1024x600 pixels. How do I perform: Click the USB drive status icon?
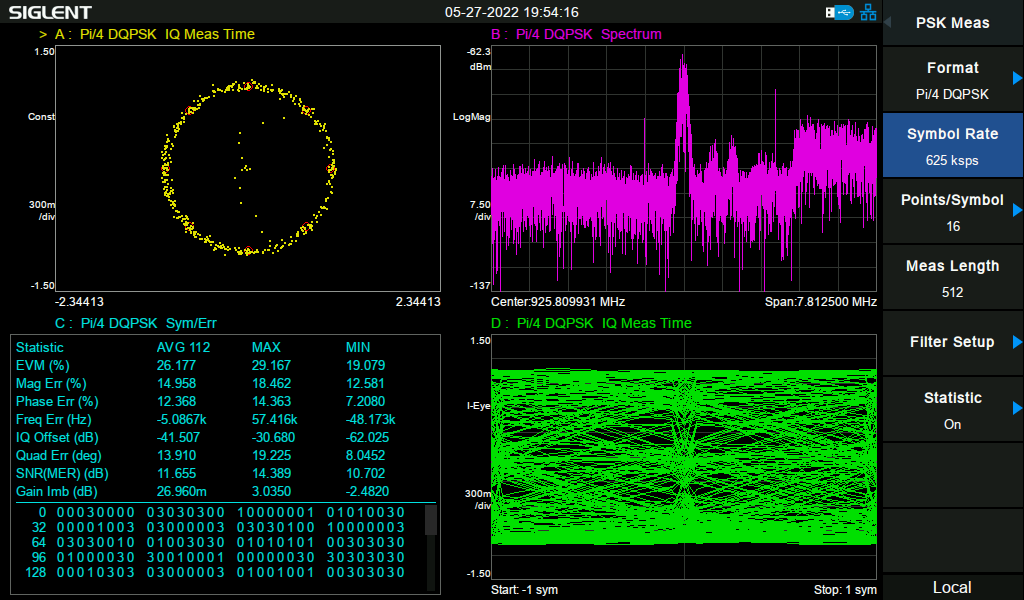tap(840, 12)
